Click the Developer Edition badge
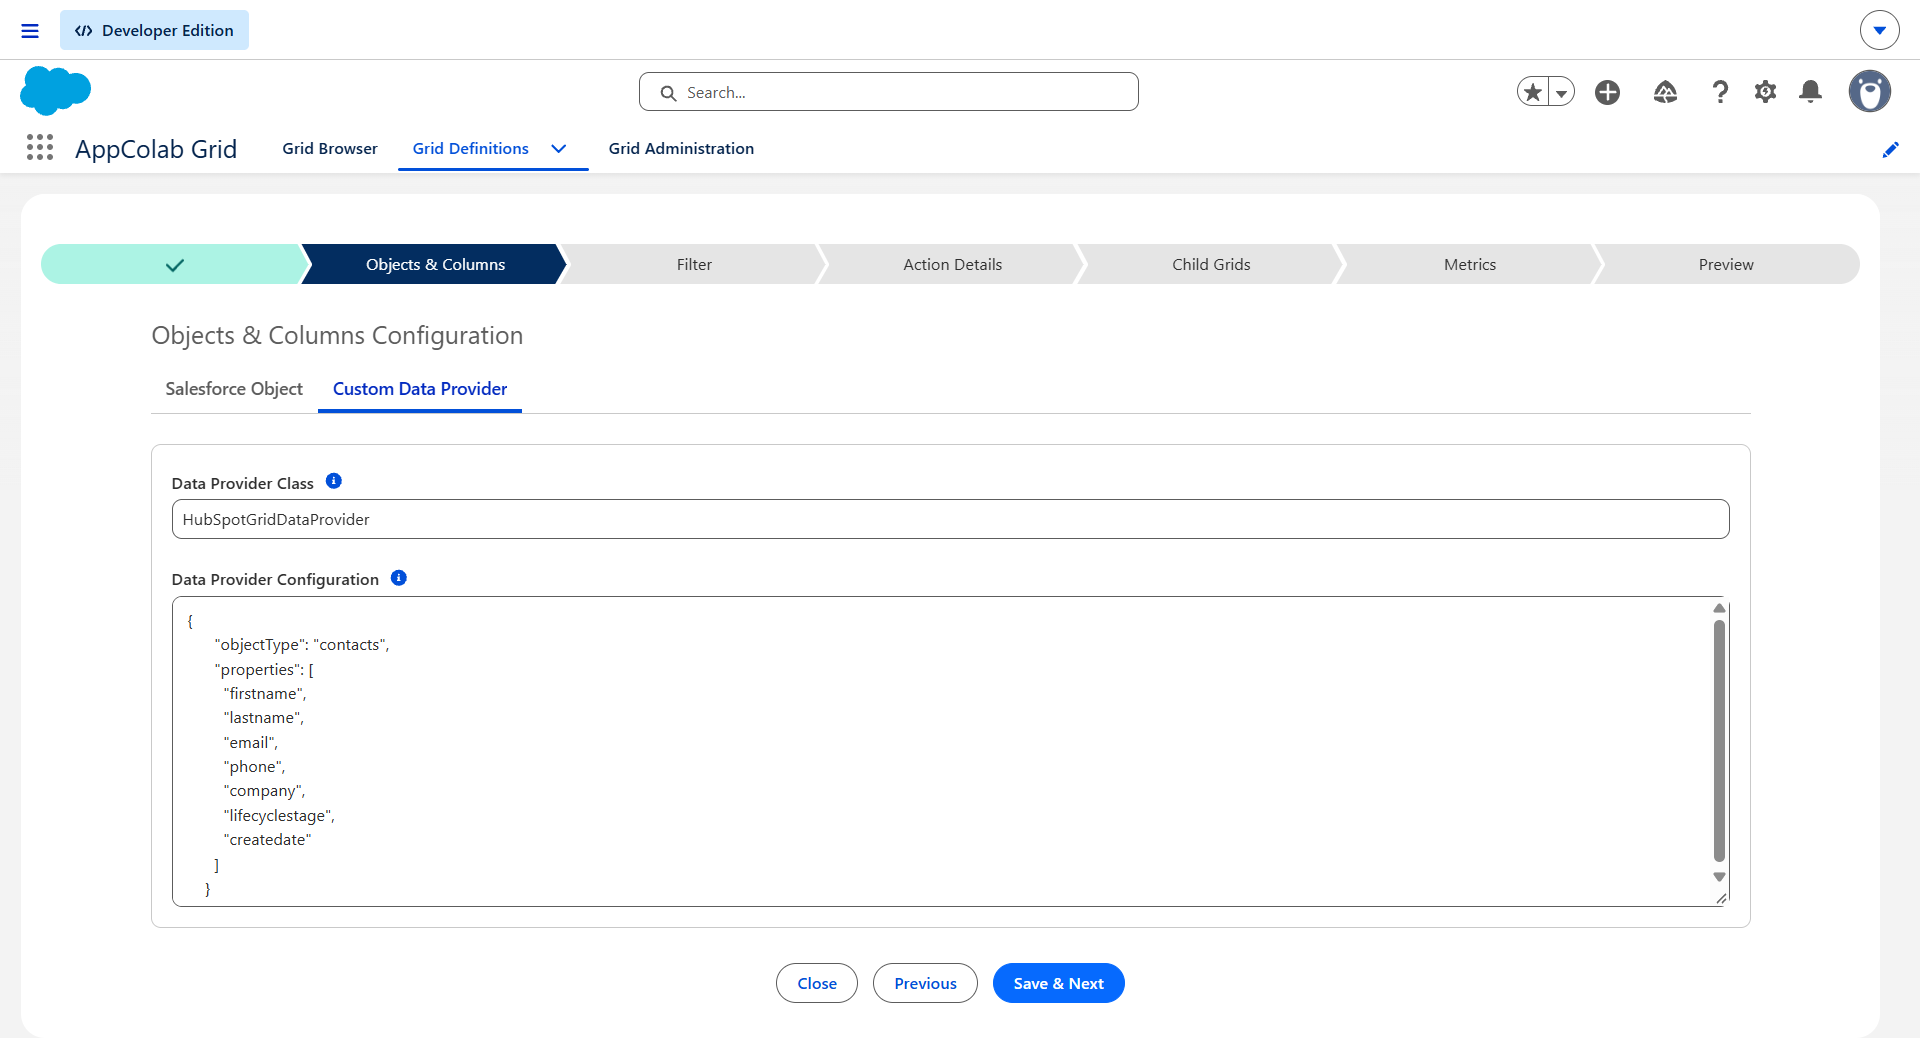Viewport: 1920px width, 1038px height. click(154, 30)
